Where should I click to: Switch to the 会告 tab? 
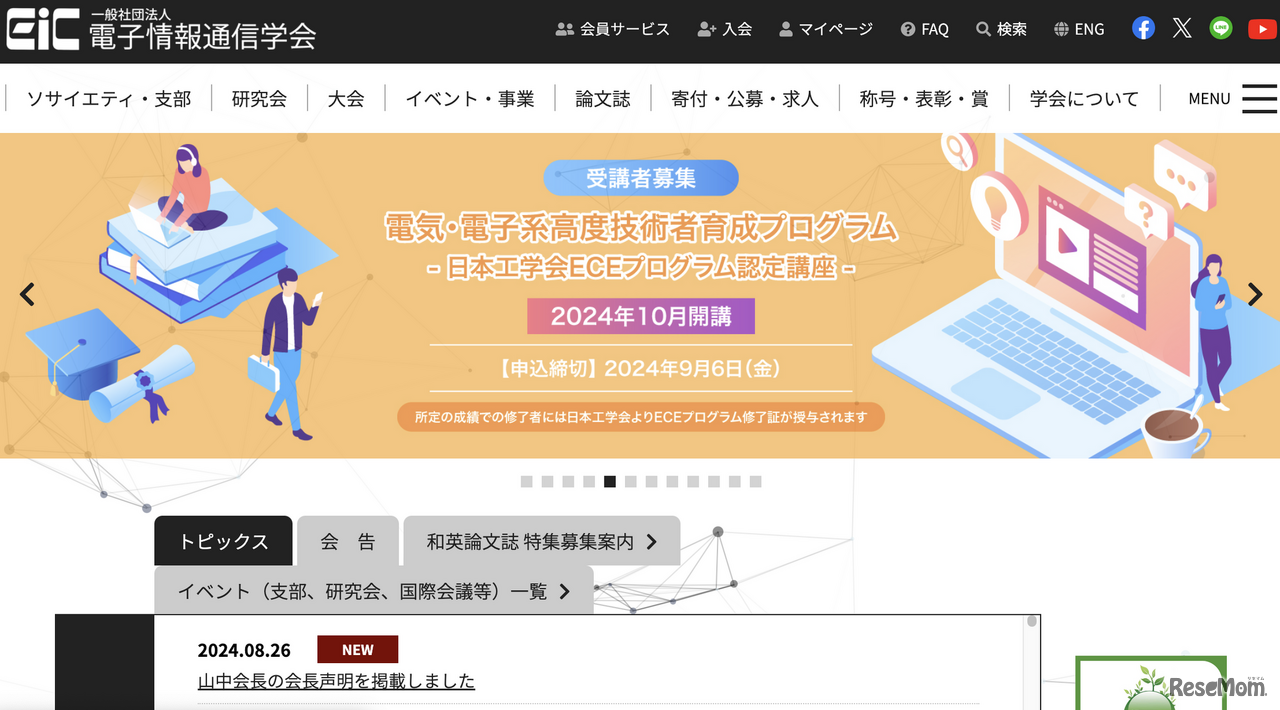(348, 541)
